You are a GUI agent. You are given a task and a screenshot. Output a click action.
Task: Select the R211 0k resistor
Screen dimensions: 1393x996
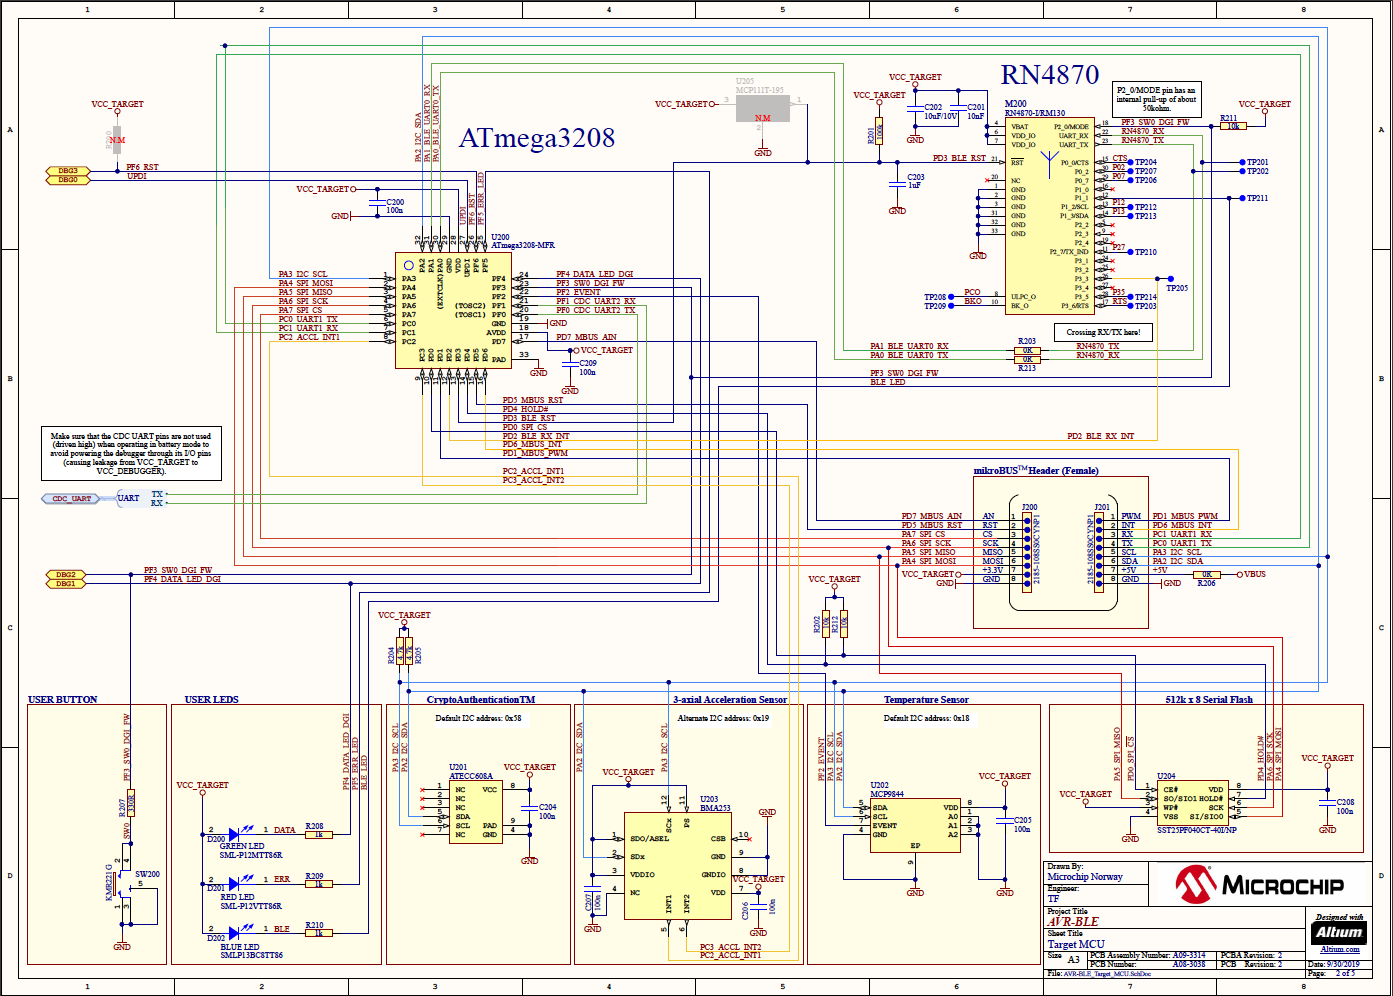tap(1233, 126)
